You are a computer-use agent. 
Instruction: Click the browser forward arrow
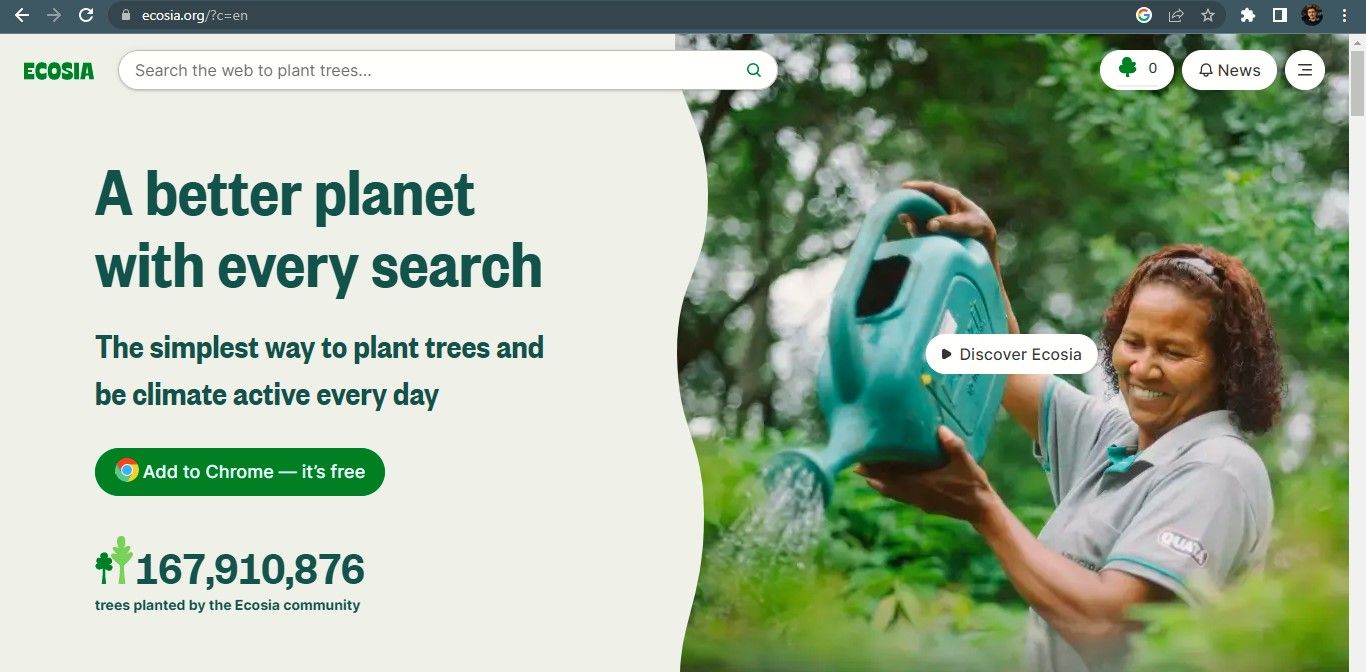54,15
